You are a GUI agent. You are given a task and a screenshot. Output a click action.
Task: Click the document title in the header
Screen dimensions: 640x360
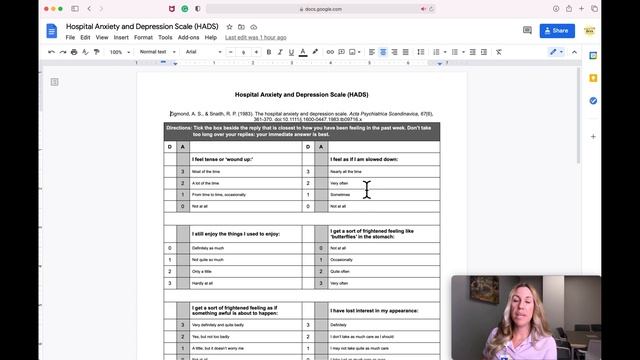point(142,27)
